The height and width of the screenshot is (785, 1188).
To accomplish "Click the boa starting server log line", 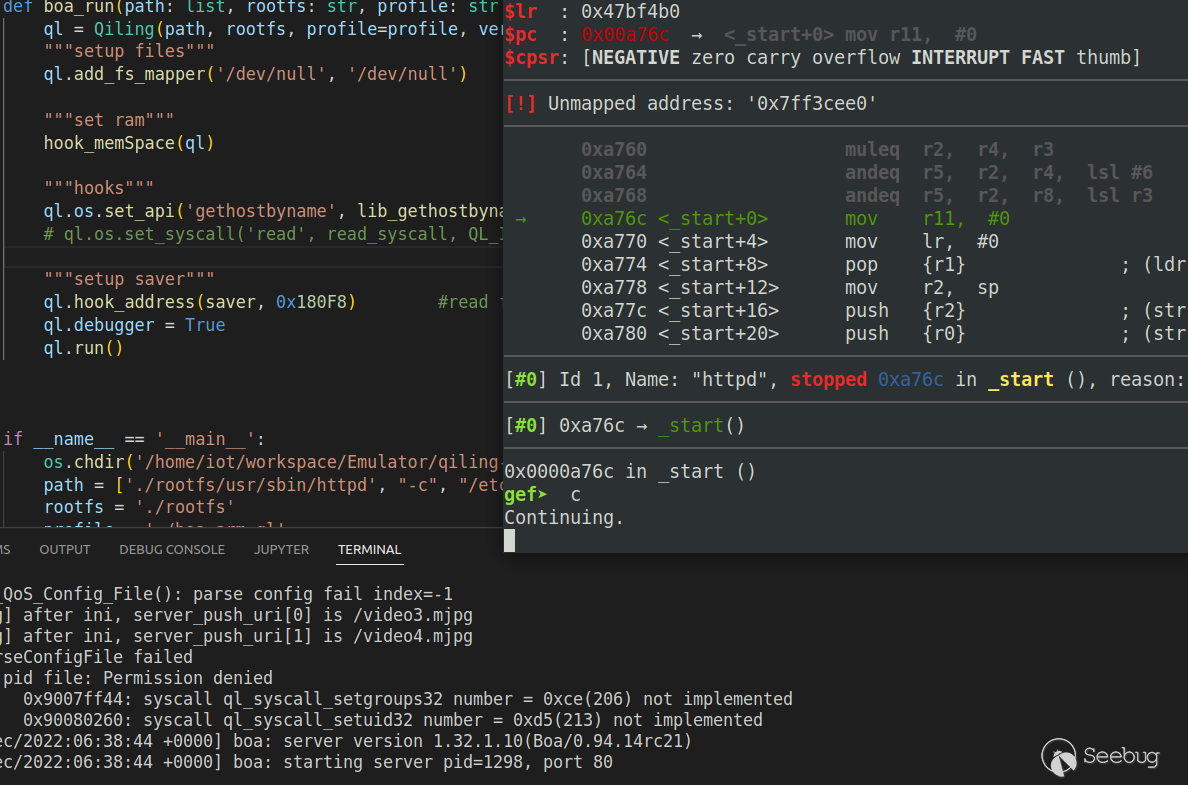I will (310, 762).
